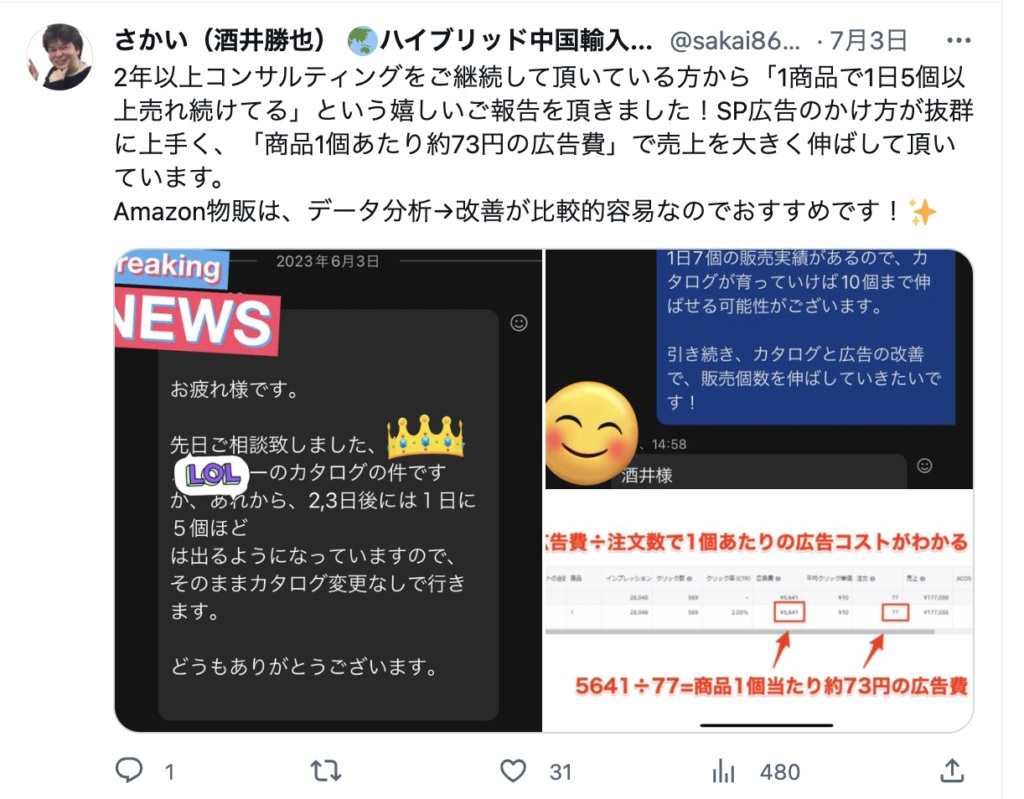Open the top-right blue message screenshot

759,369
